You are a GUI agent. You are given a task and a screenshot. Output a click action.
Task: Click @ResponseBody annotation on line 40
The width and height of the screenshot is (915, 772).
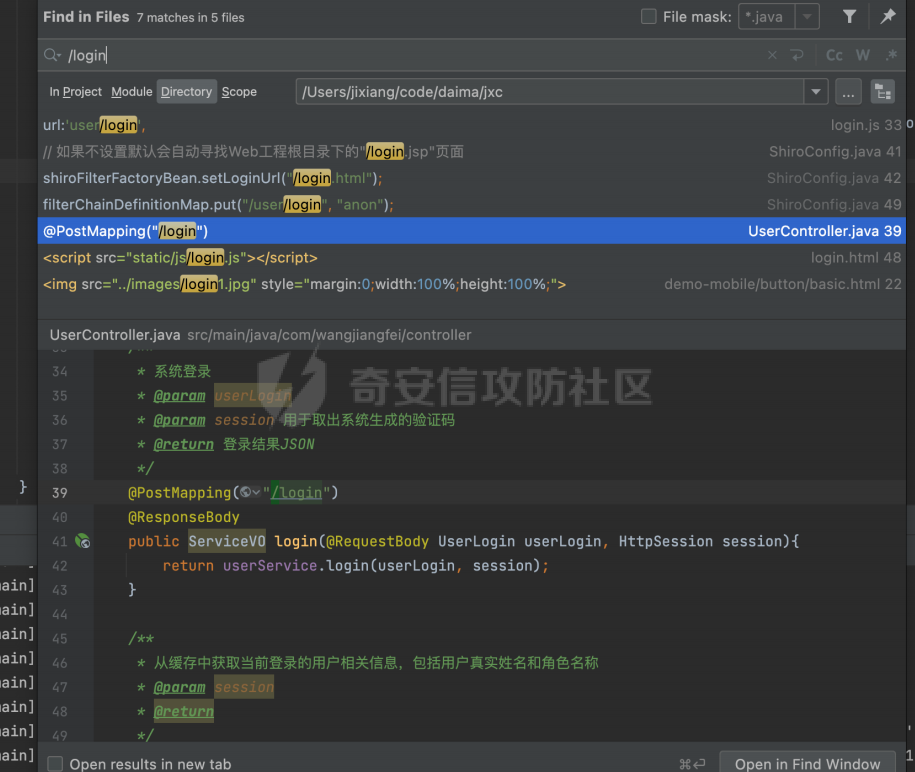click(184, 517)
